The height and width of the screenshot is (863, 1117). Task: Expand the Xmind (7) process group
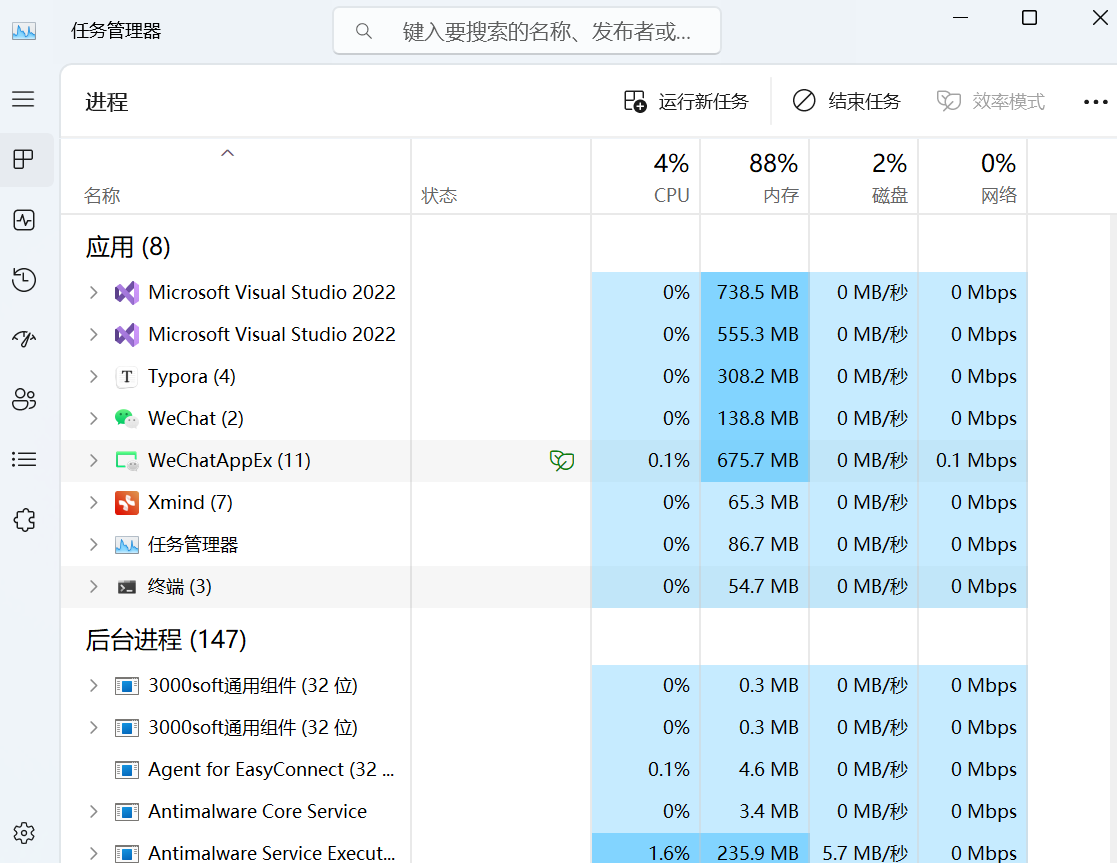93,502
